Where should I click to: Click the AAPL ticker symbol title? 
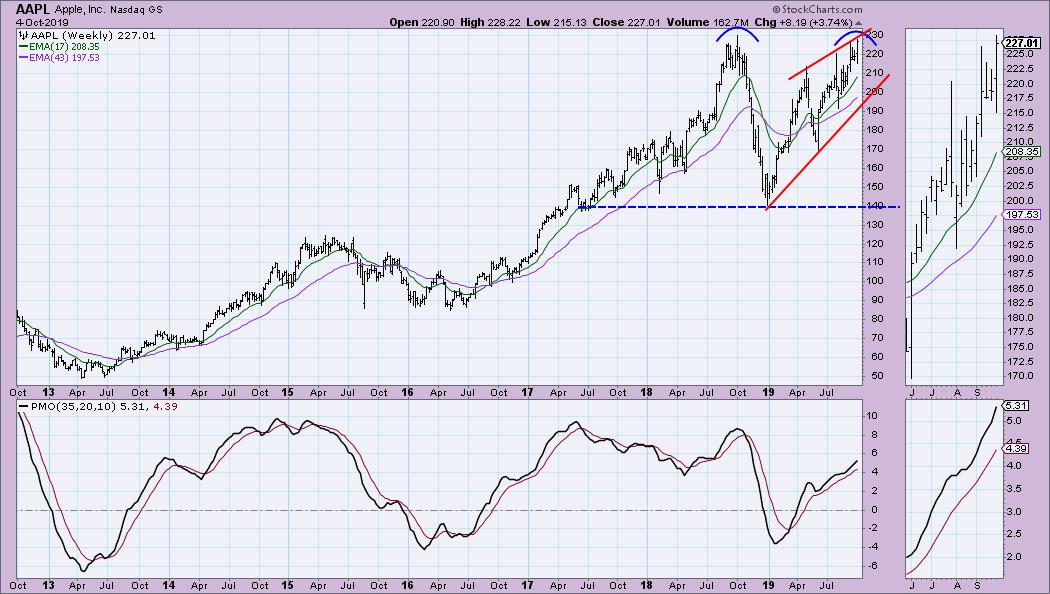[x=32, y=9]
